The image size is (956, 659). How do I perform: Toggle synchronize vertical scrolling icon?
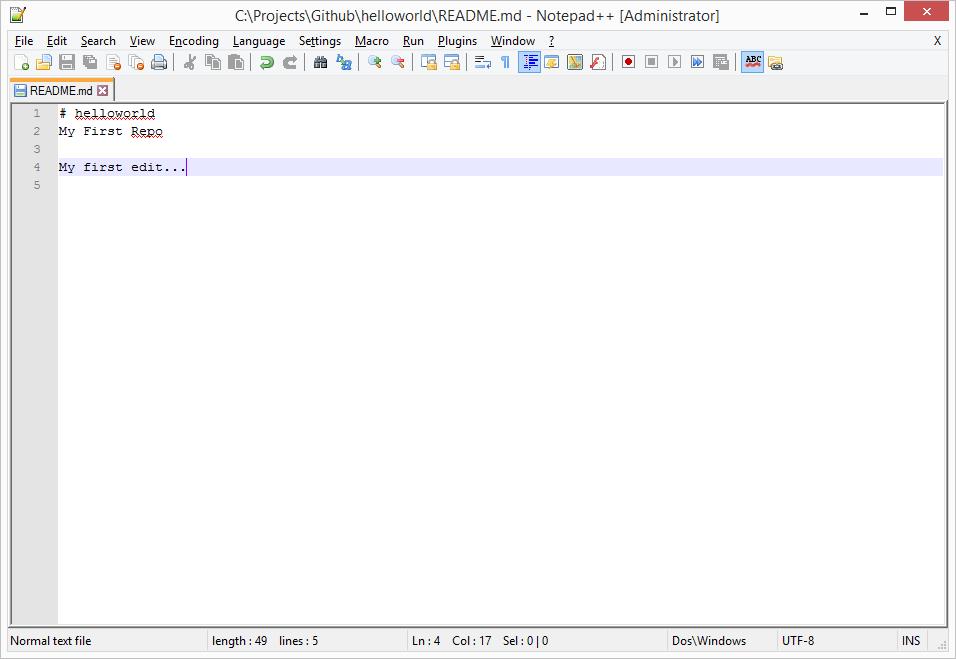(429, 62)
